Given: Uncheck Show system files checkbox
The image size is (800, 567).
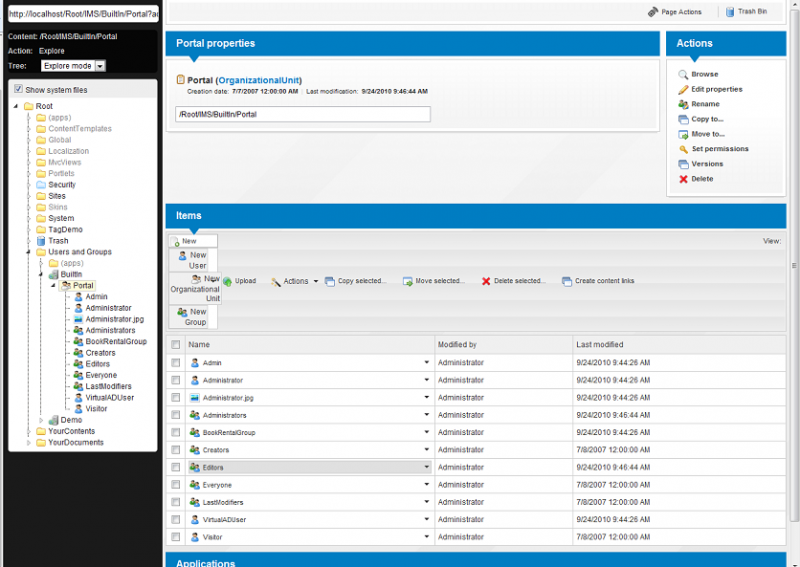Looking at the screenshot, I should point(18,89).
